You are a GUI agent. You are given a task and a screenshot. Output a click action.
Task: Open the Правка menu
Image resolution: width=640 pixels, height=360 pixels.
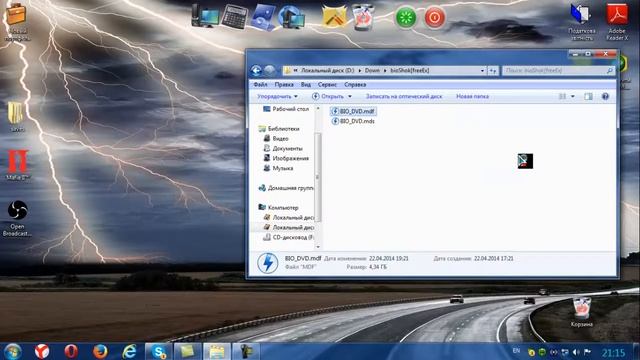pos(284,84)
